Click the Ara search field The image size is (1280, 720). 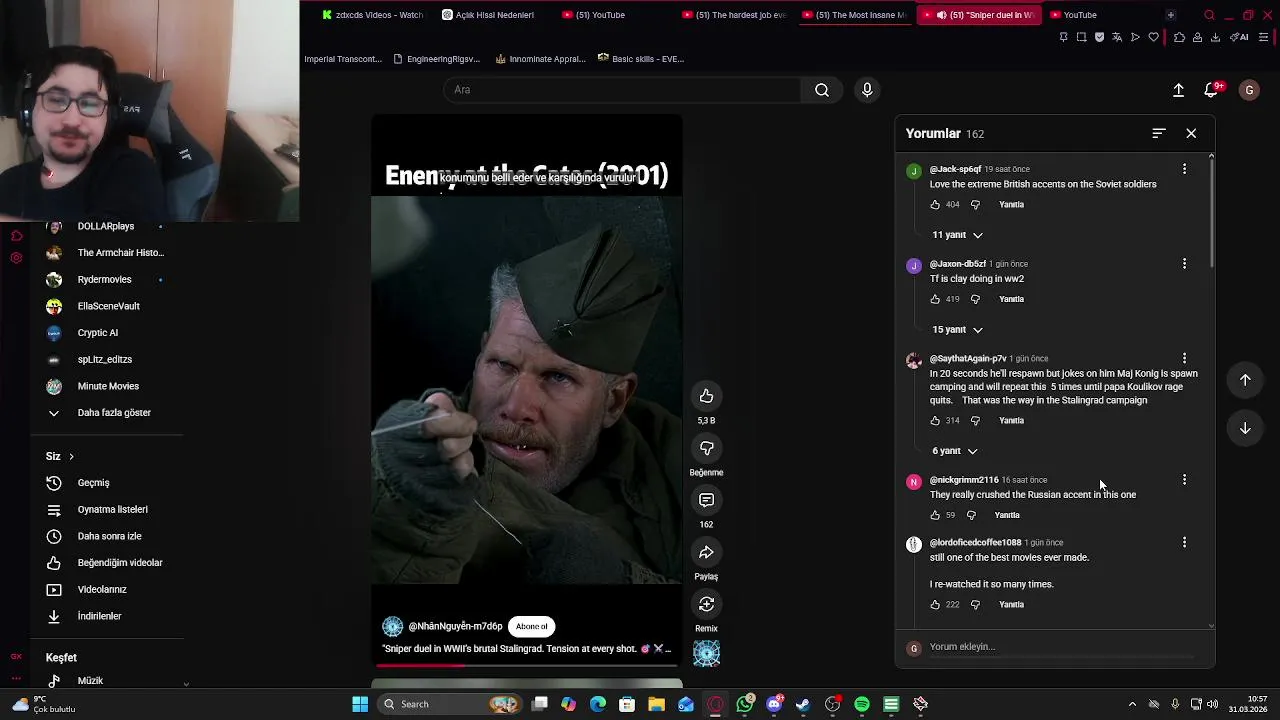point(622,90)
